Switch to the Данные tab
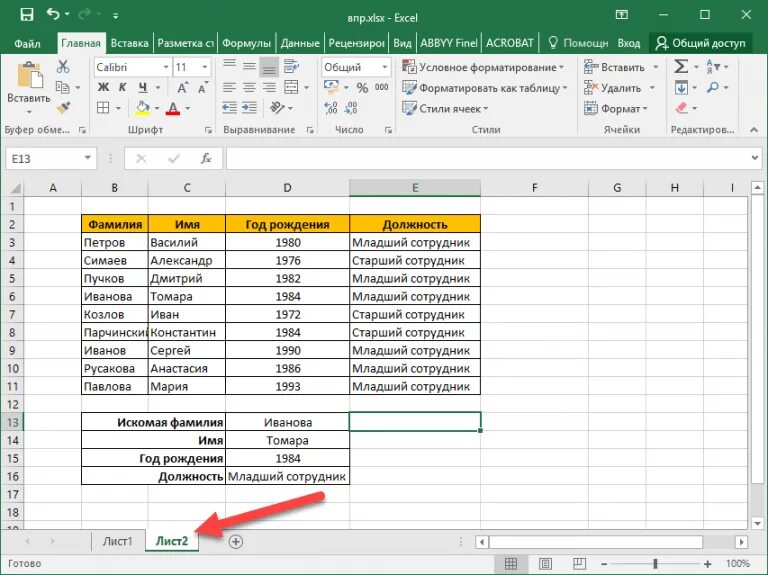The width and height of the screenshot is (768, 575). click(x=300, y=43)
